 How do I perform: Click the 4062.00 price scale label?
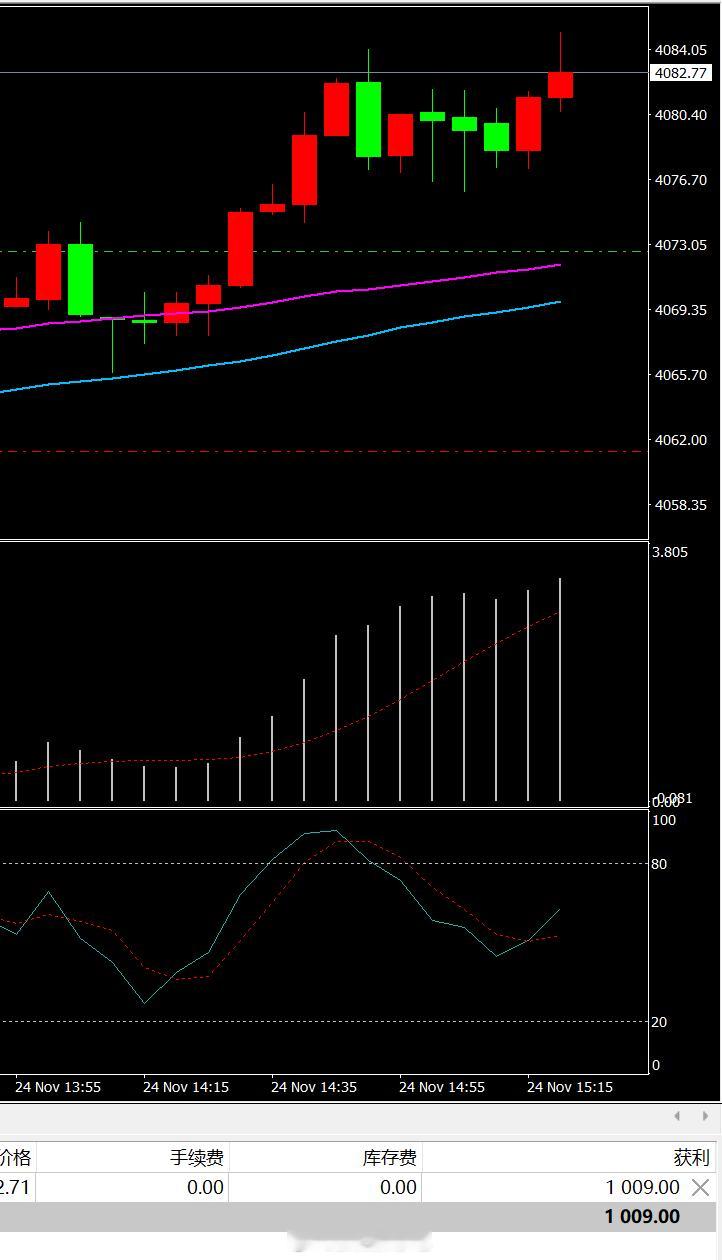681,440
